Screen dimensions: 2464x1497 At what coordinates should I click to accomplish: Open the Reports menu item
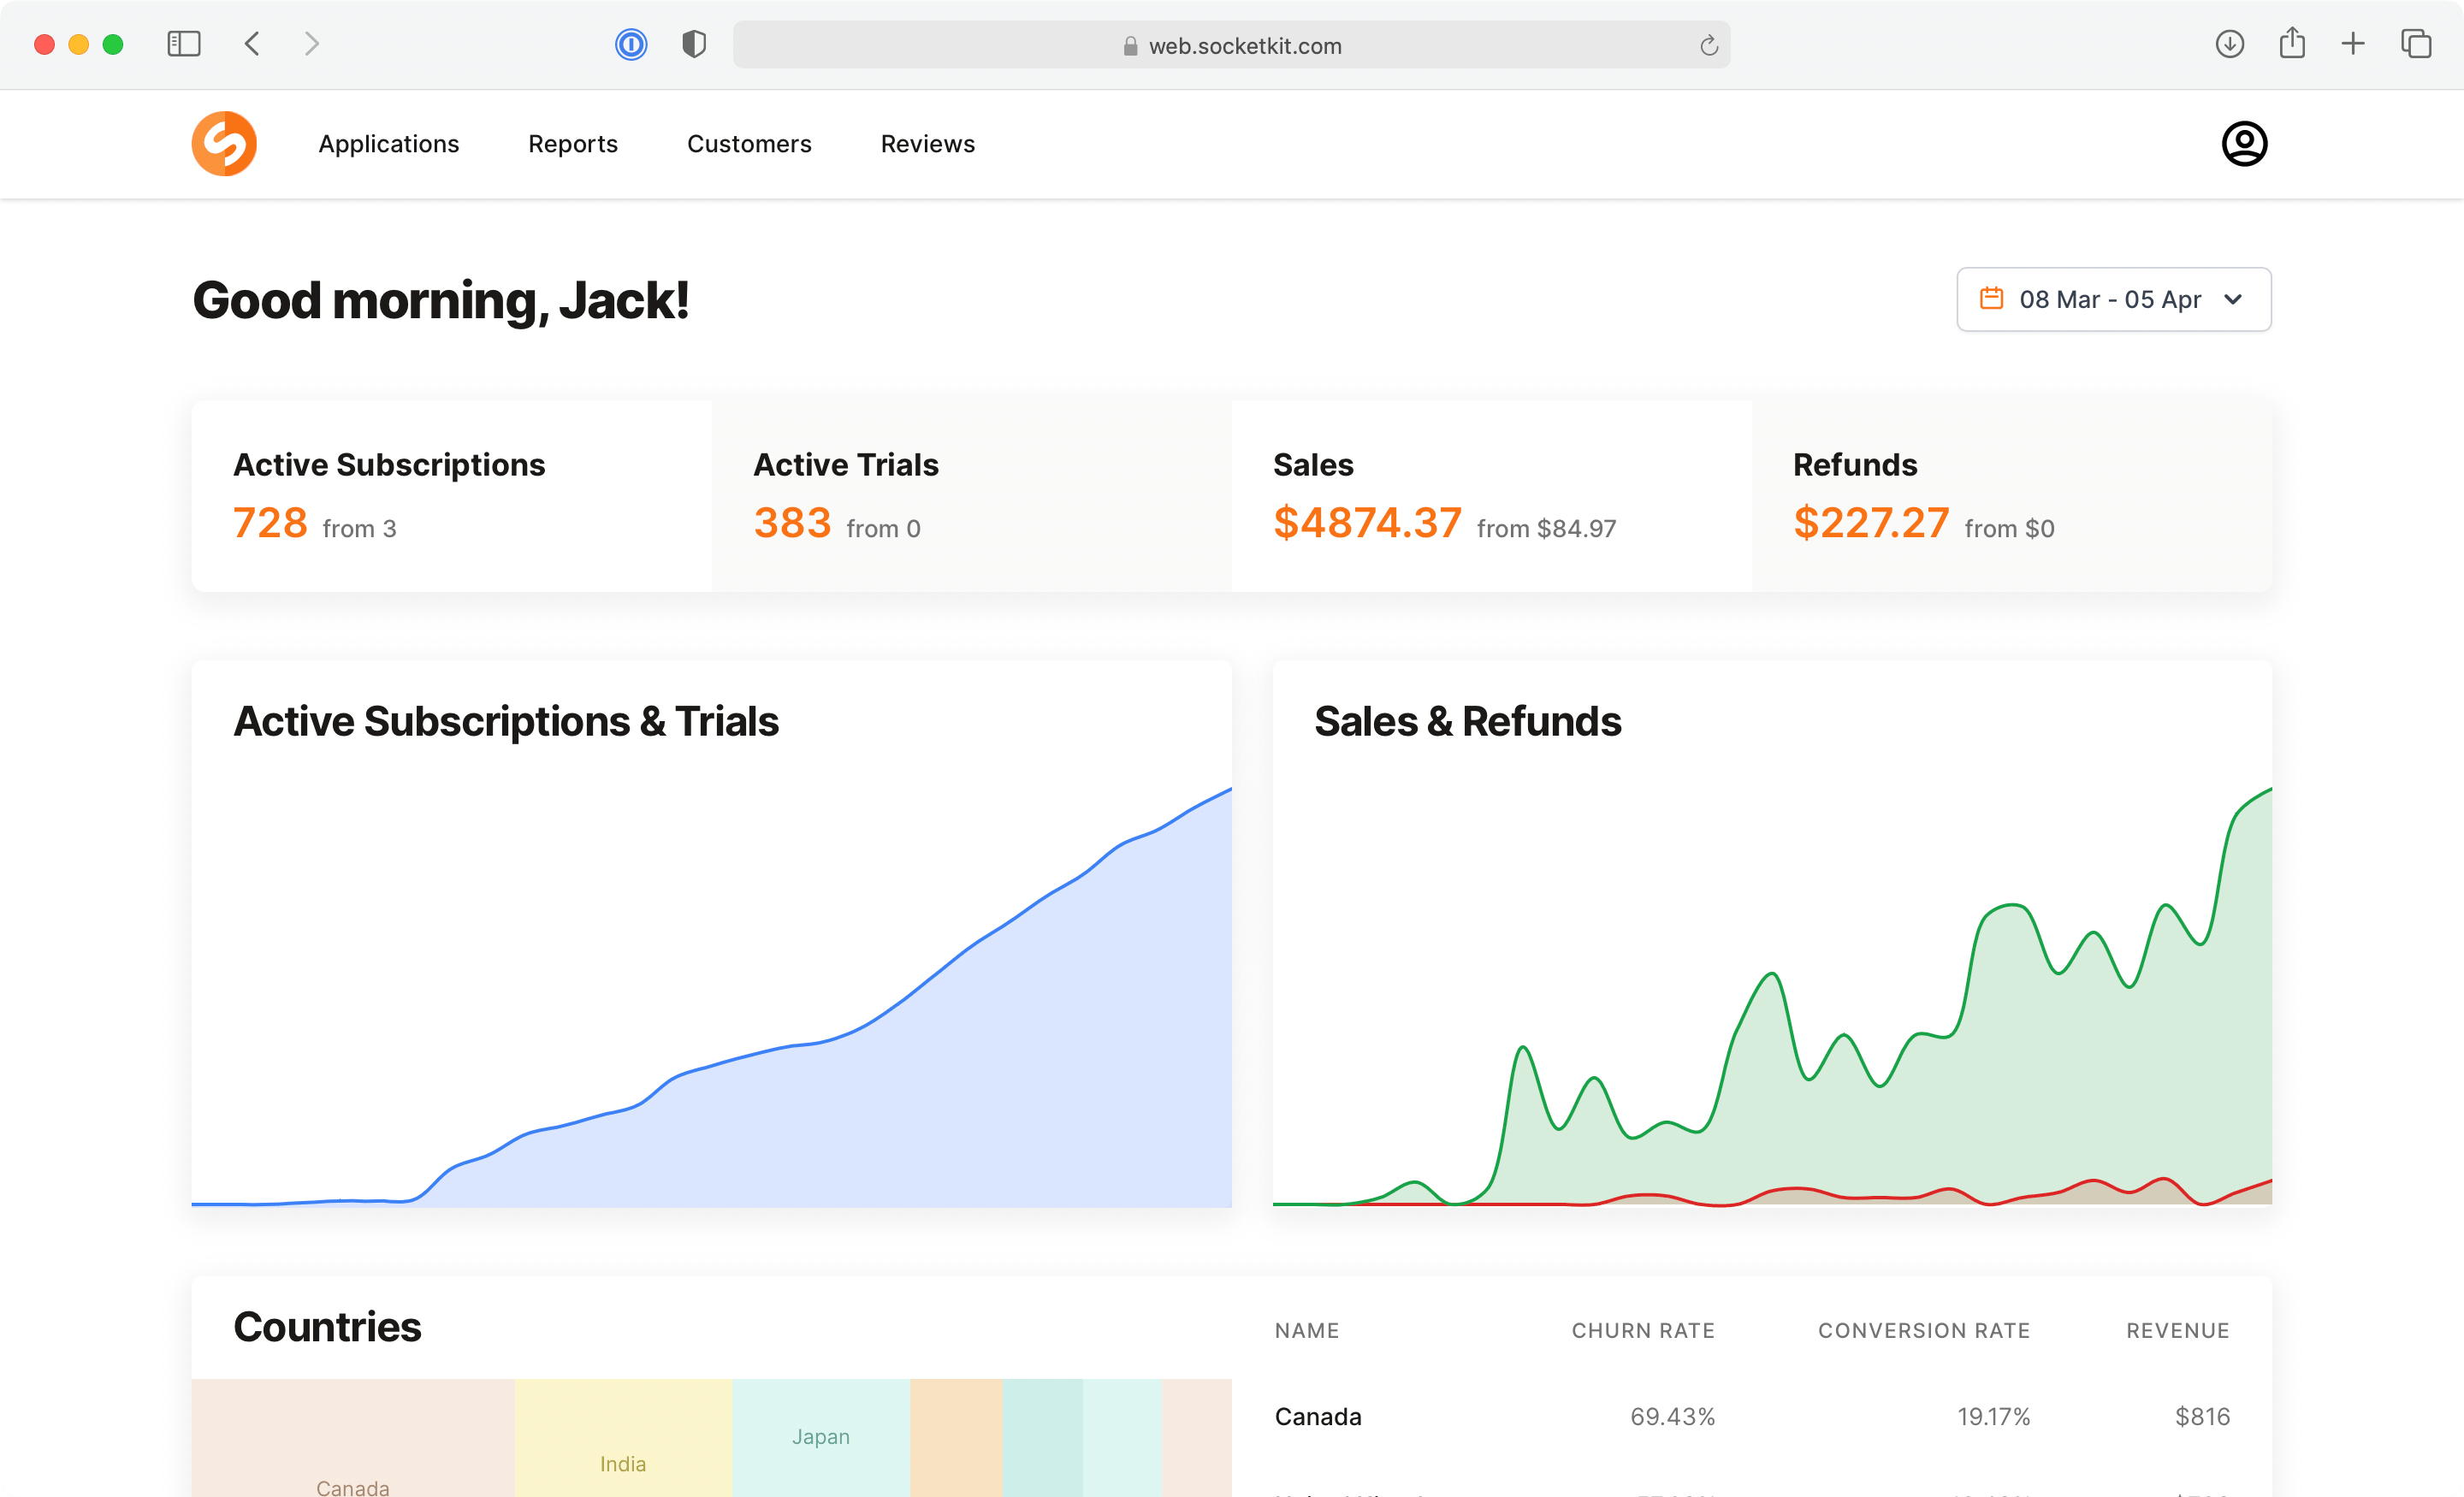(x=572, y=143)
